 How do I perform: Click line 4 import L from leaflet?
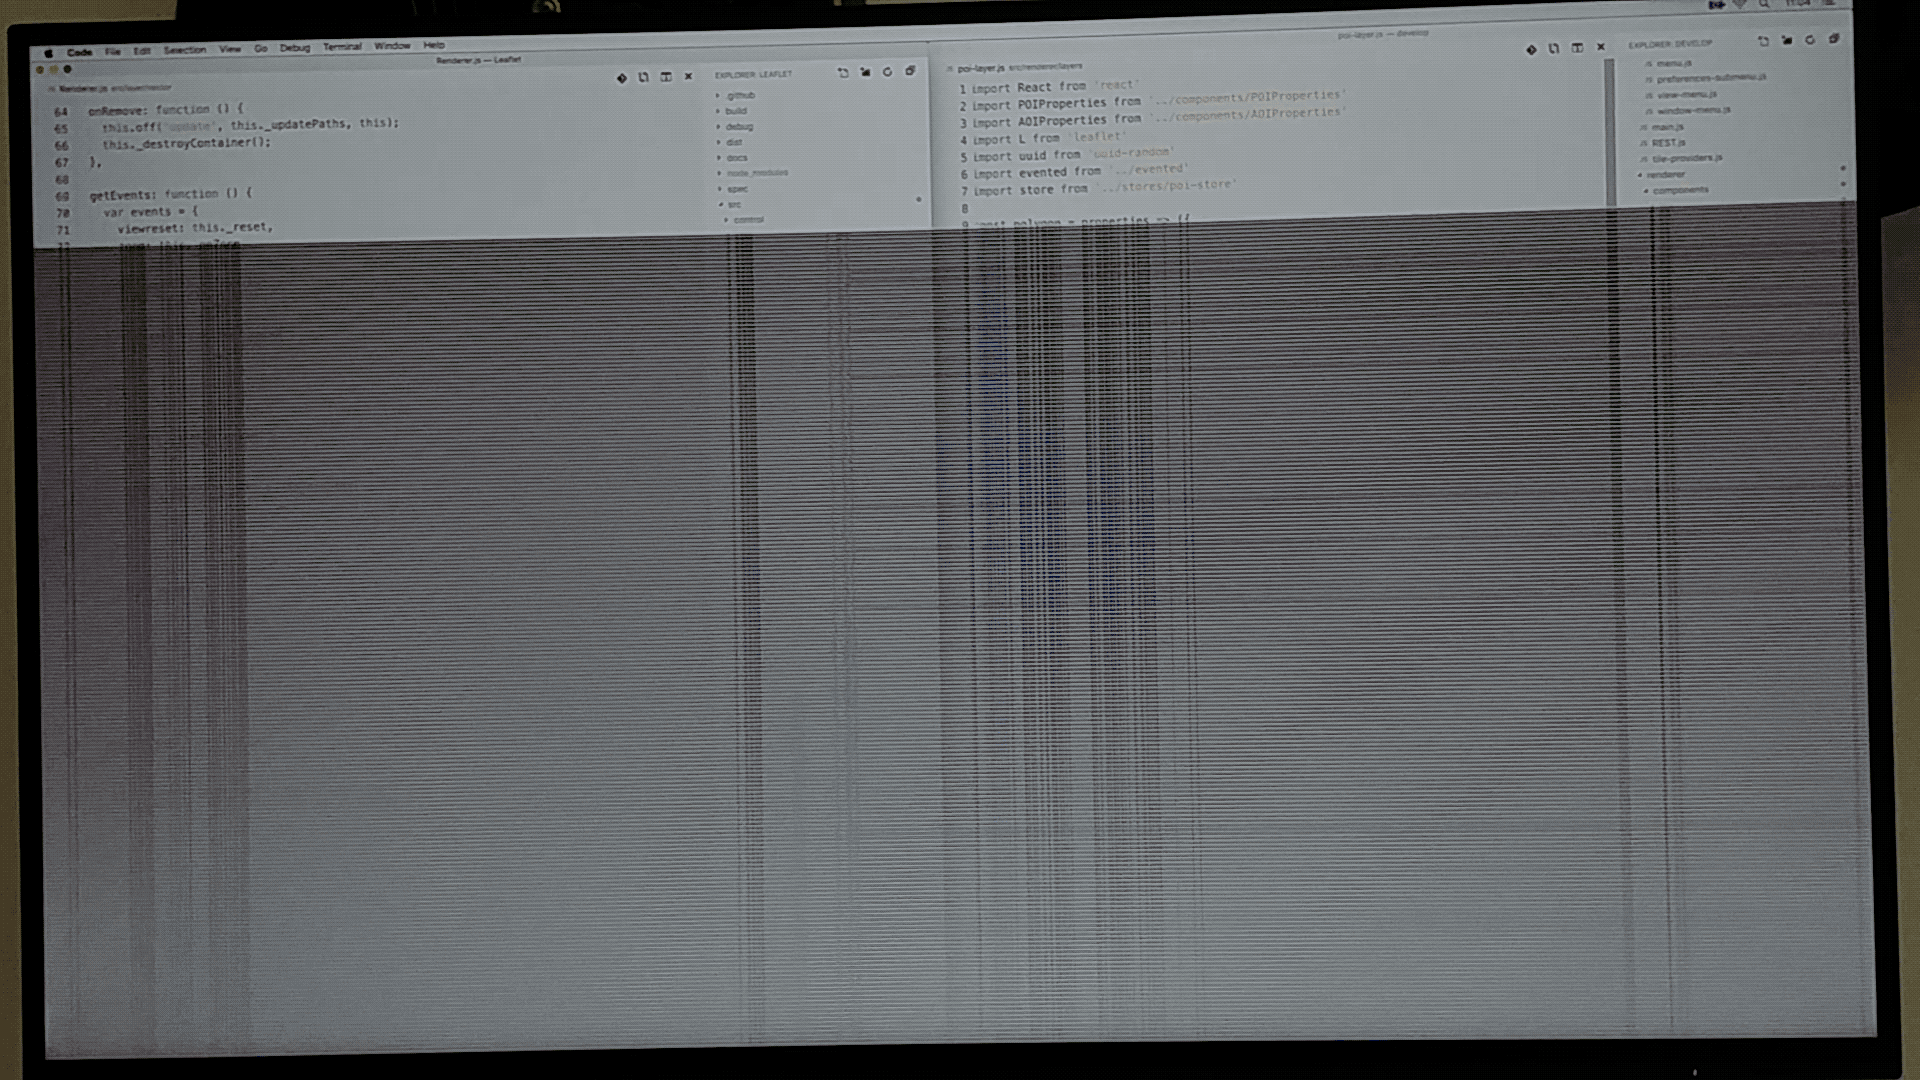click(x=1049, y=138)
